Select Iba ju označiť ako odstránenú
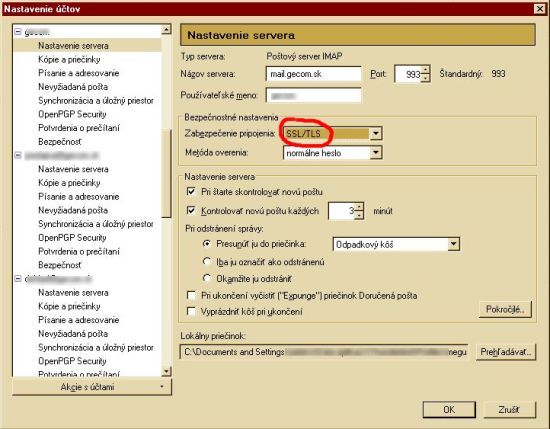 207,261
